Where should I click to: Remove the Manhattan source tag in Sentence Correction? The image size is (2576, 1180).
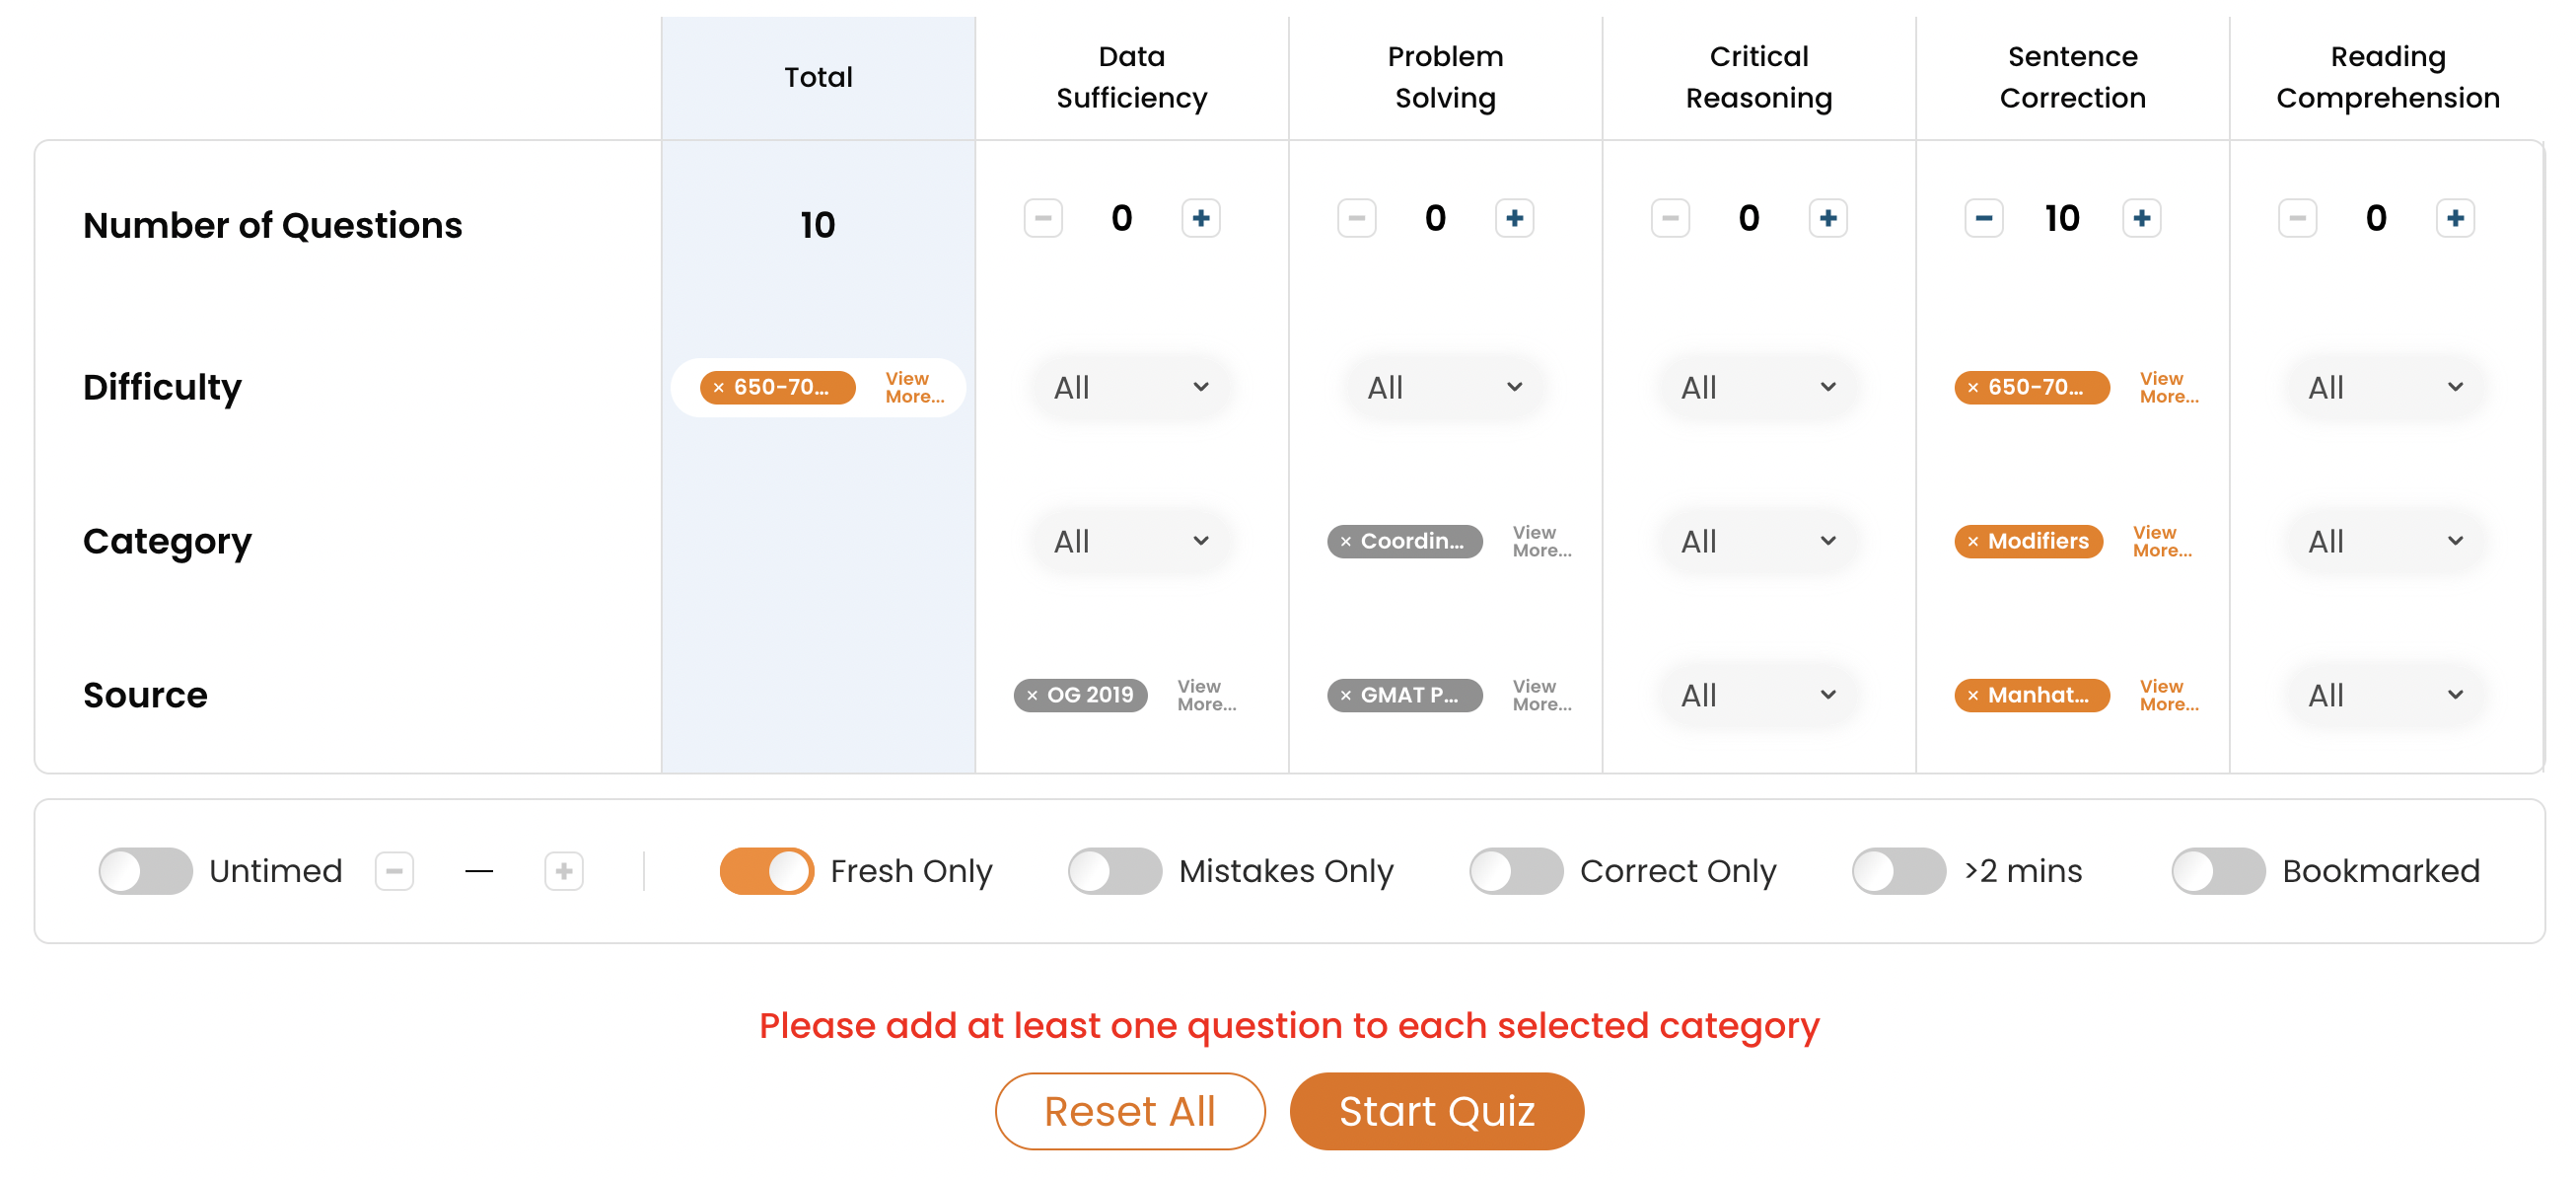[x=1972, y=696]
